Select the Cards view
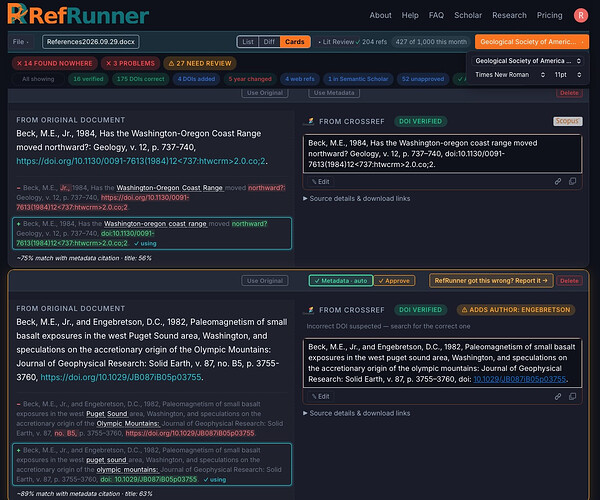This screenshot has width=600, height=500. coord(295,42)
